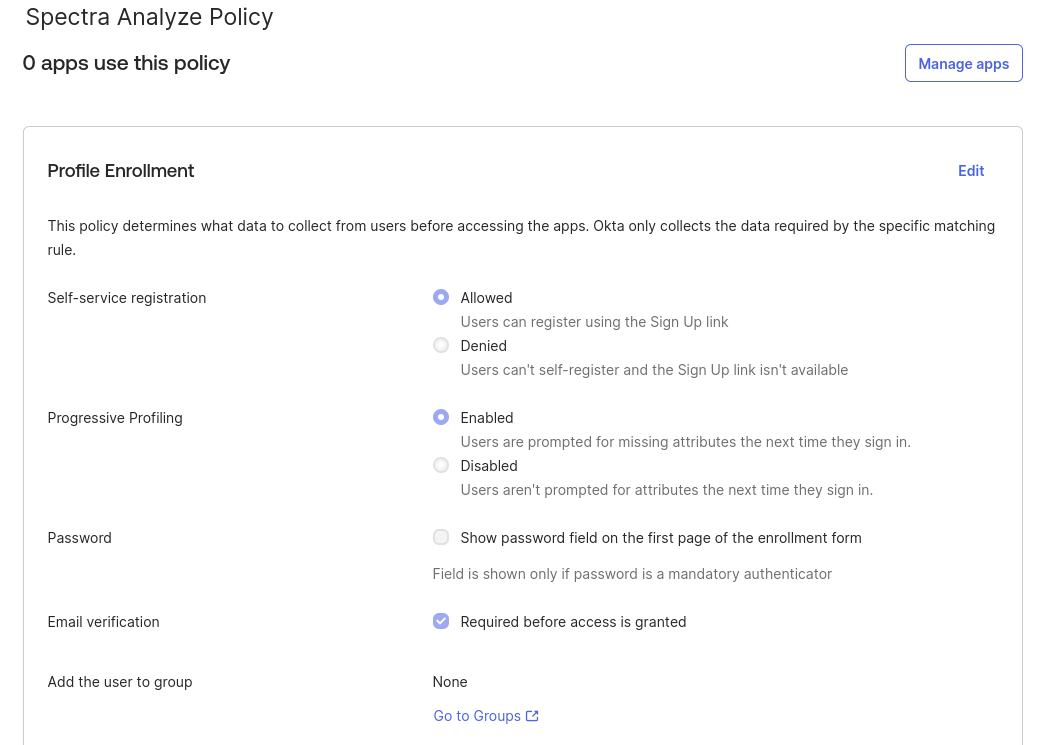Select Denied for self-service registration
1047x745 pixels.
click(x=441, y=345)
